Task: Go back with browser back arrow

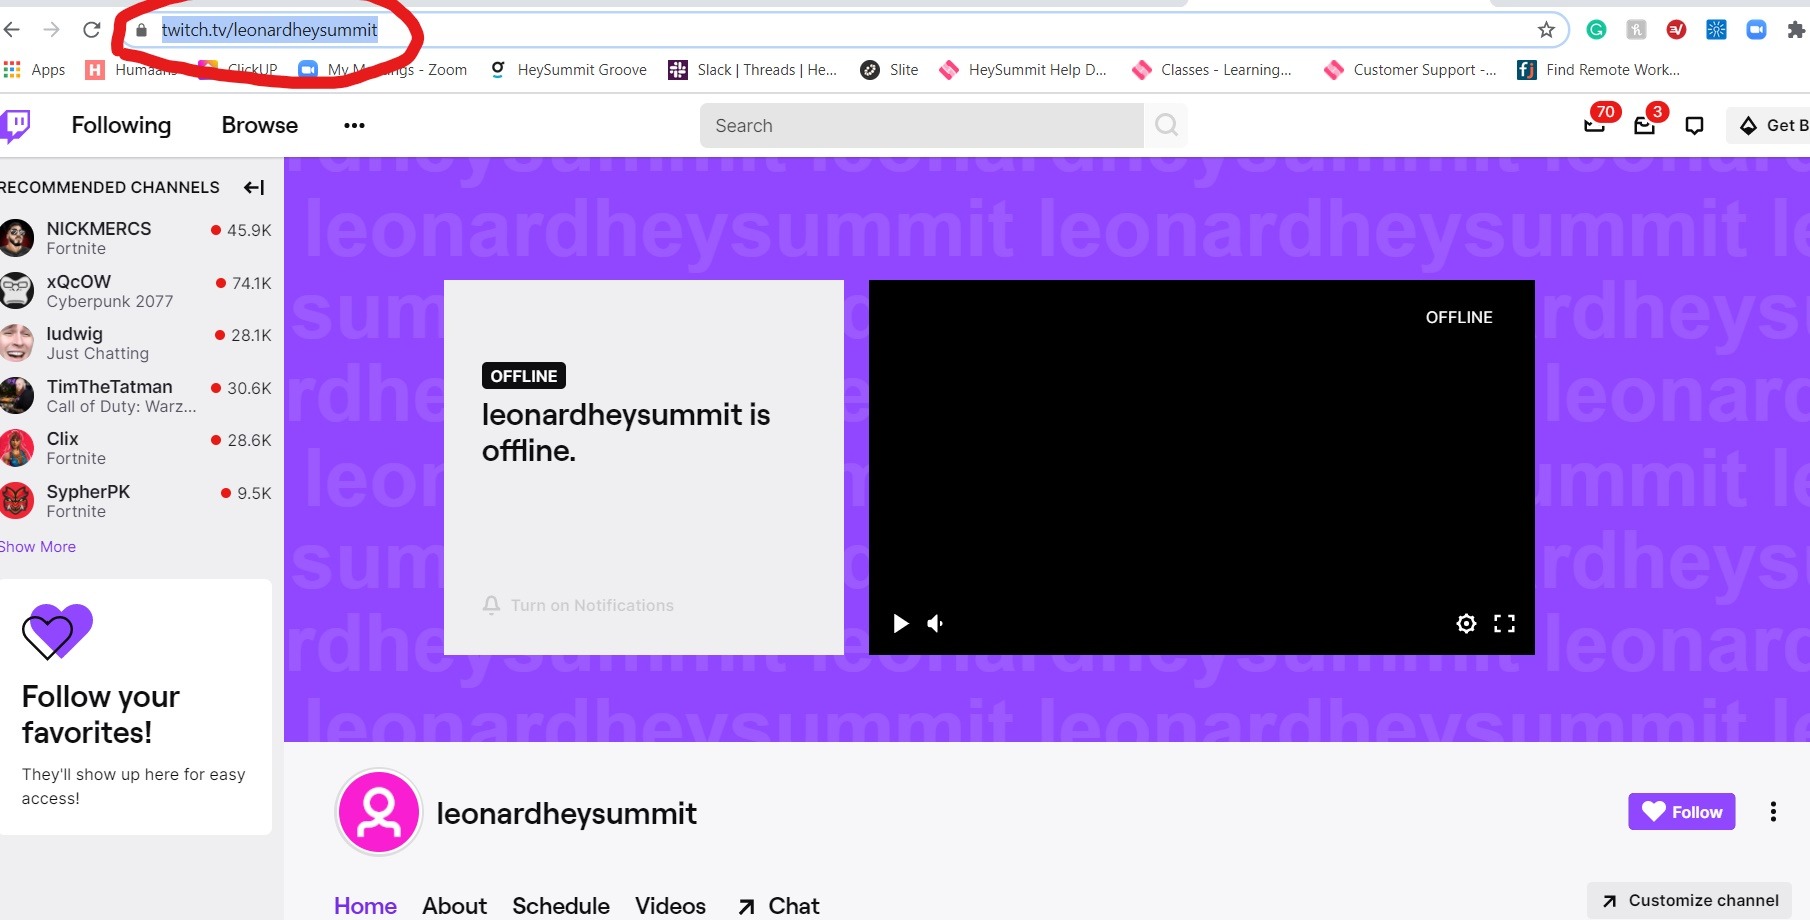Action: click(12, 30)
